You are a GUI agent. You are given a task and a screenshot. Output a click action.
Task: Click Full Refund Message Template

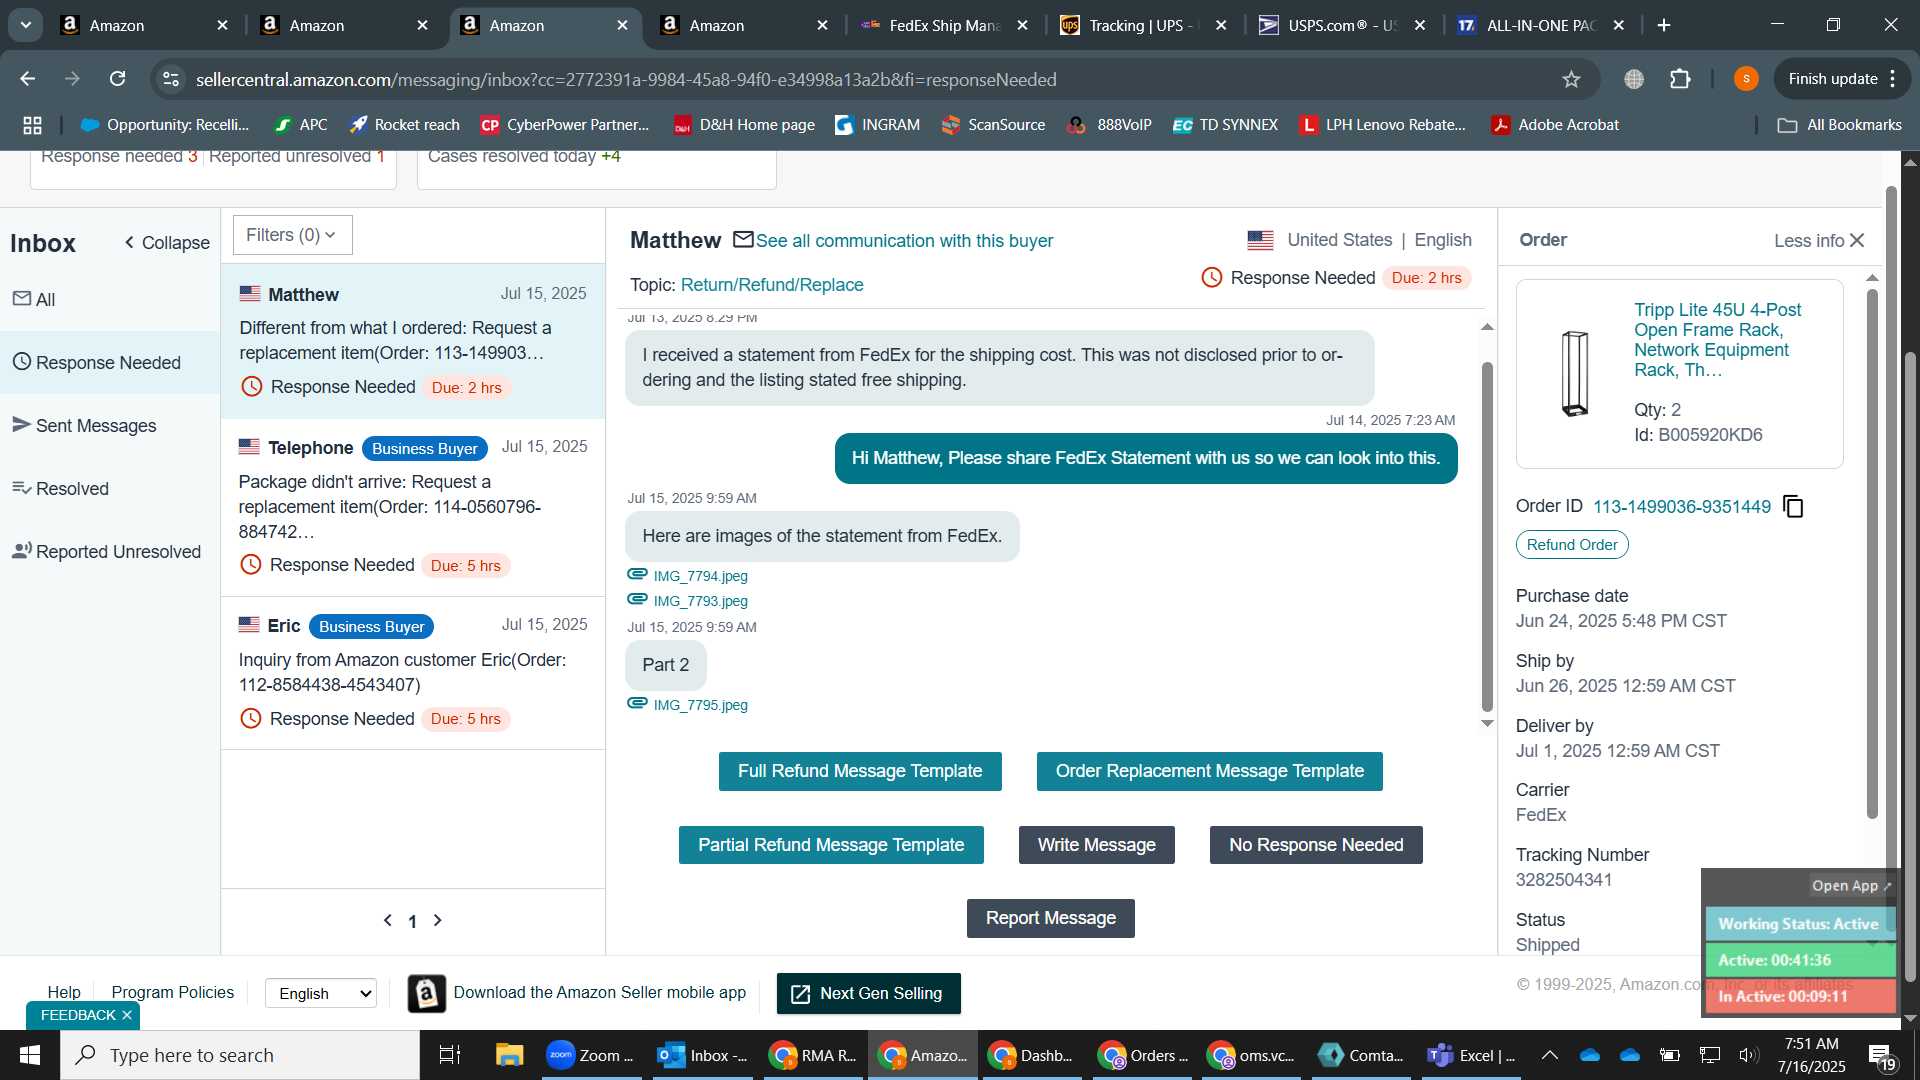pos(860,771)
